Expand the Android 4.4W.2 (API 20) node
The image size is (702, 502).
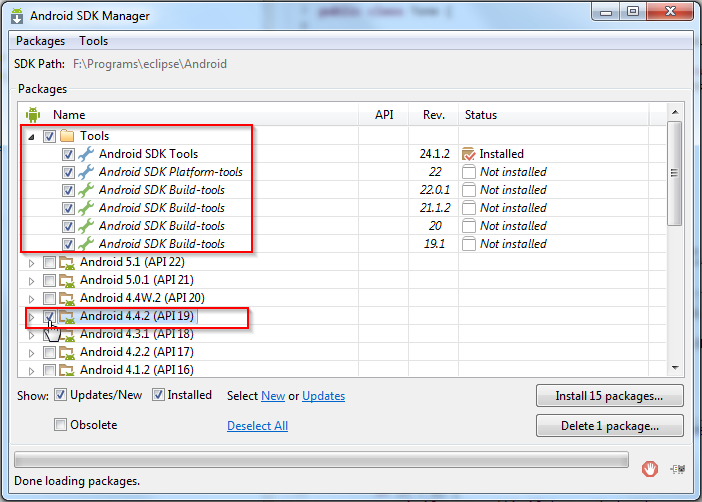[x=31, y=299]
